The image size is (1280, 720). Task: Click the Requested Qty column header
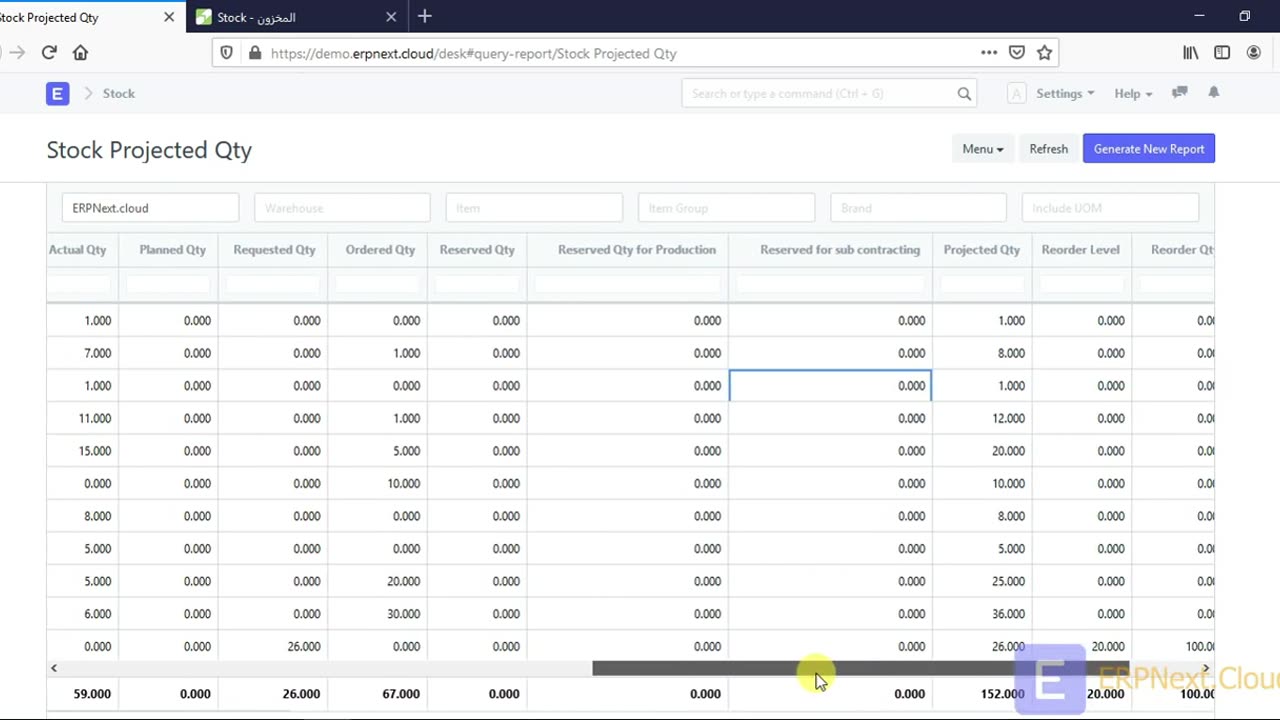click(274, 250)
